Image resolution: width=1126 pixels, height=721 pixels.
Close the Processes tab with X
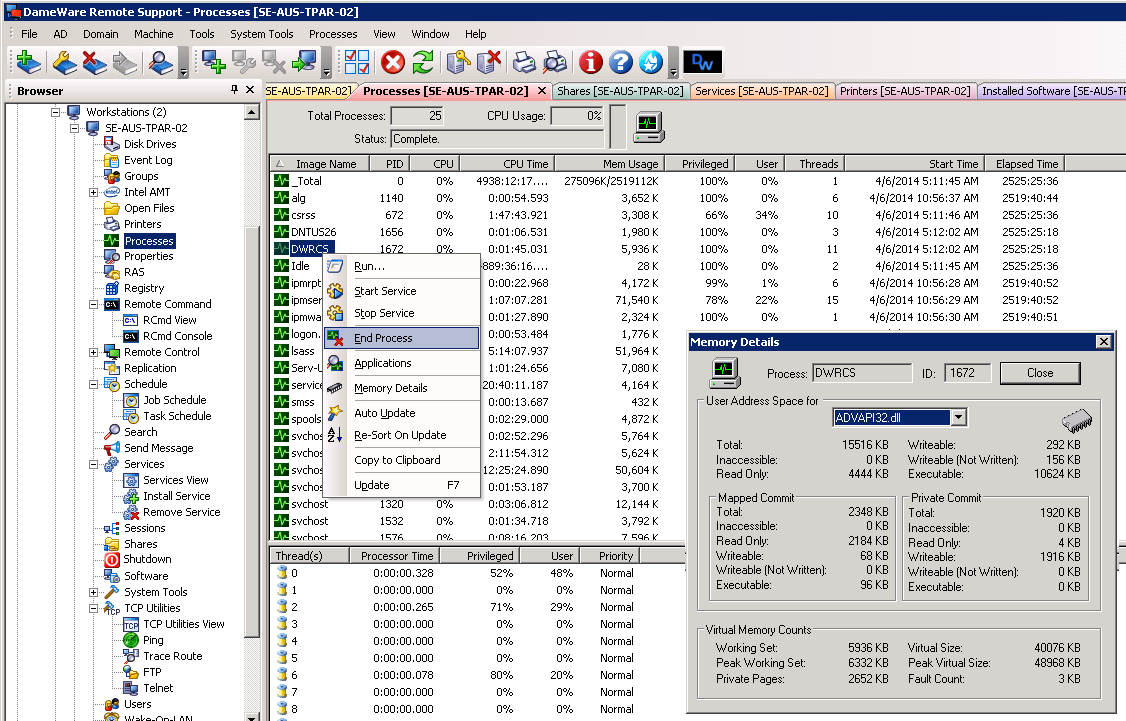pos(542,90)
